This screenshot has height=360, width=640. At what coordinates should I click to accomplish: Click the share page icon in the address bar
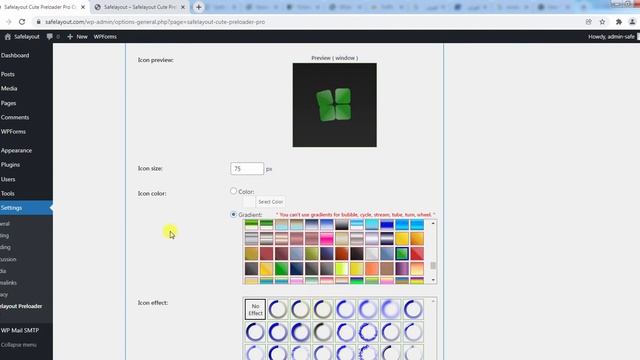pos(589,22)
